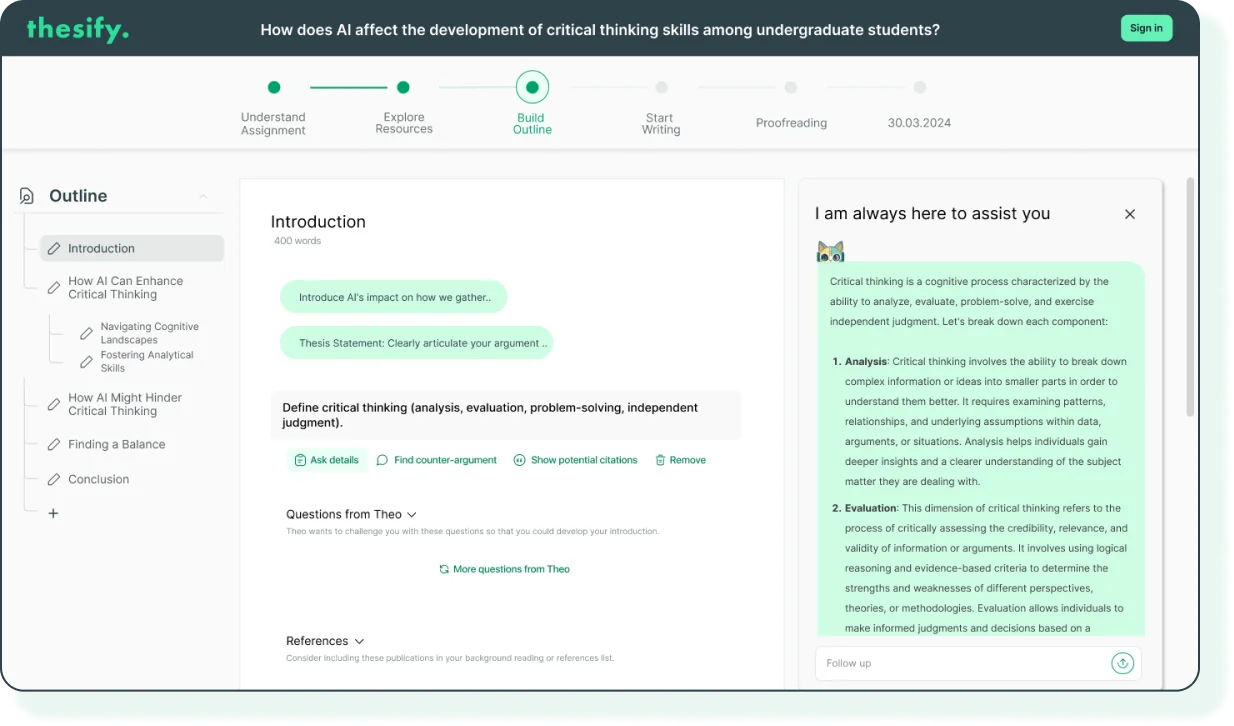Close the assistant chat panel
1234x726 pixels.
(x=1130, y=214)
